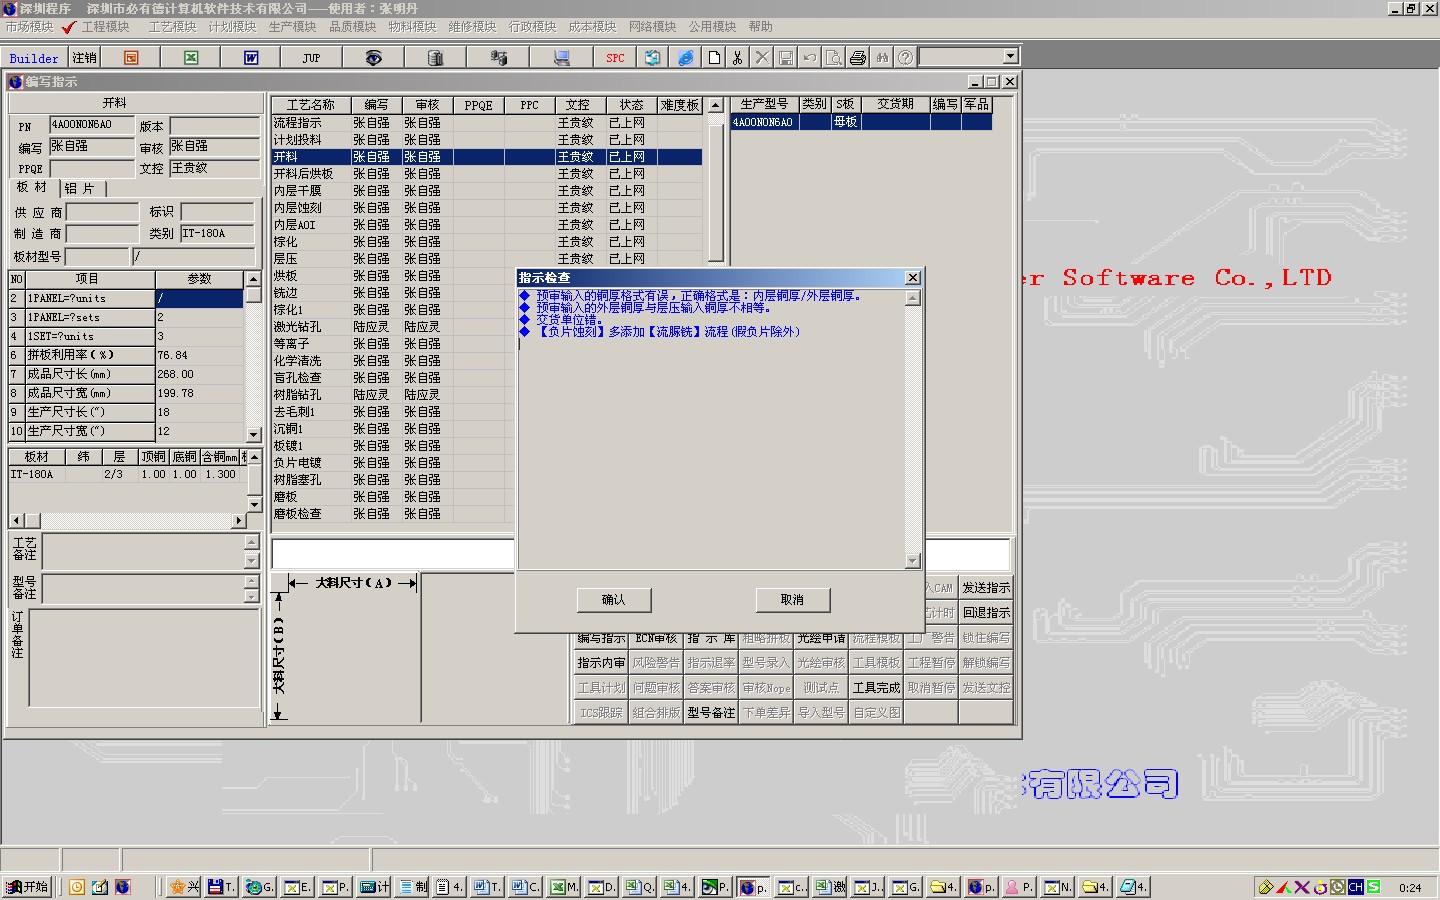Click 取消 in the 指示检查 dialog
Image resolution: width=1440 pixels, height=900 pixels.
coord(792,599)
